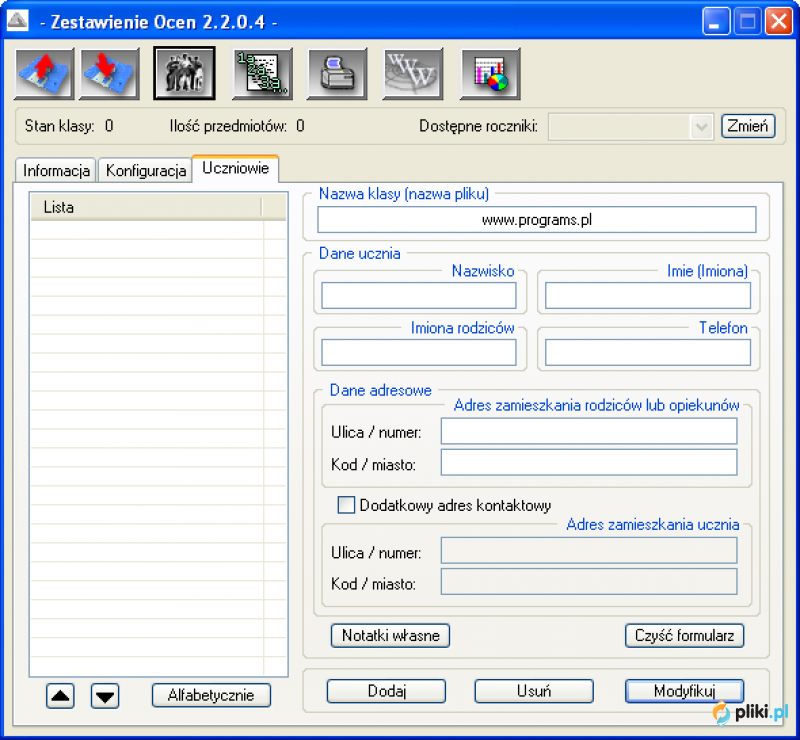The image size is (800, 740).
Task: Switch to the Informacja tab
Action: [x=56, y=170]
